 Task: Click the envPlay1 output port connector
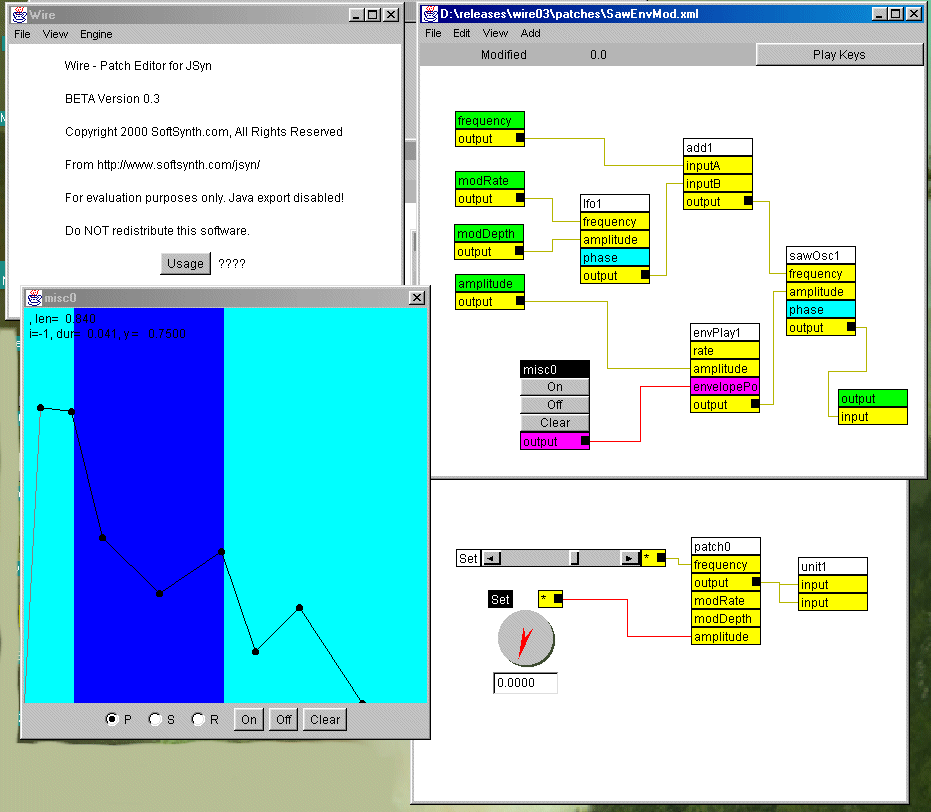coord(755,405)
